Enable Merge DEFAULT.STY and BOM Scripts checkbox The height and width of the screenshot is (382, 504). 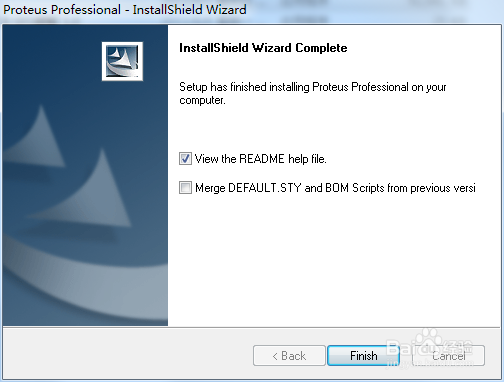185,187
